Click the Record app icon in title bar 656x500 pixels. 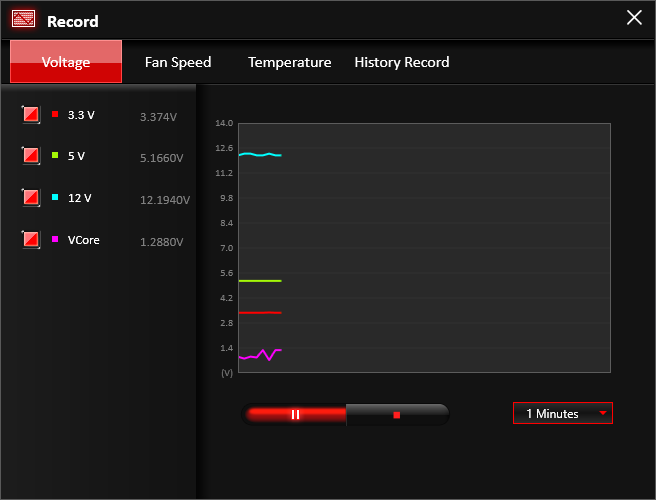23,19
